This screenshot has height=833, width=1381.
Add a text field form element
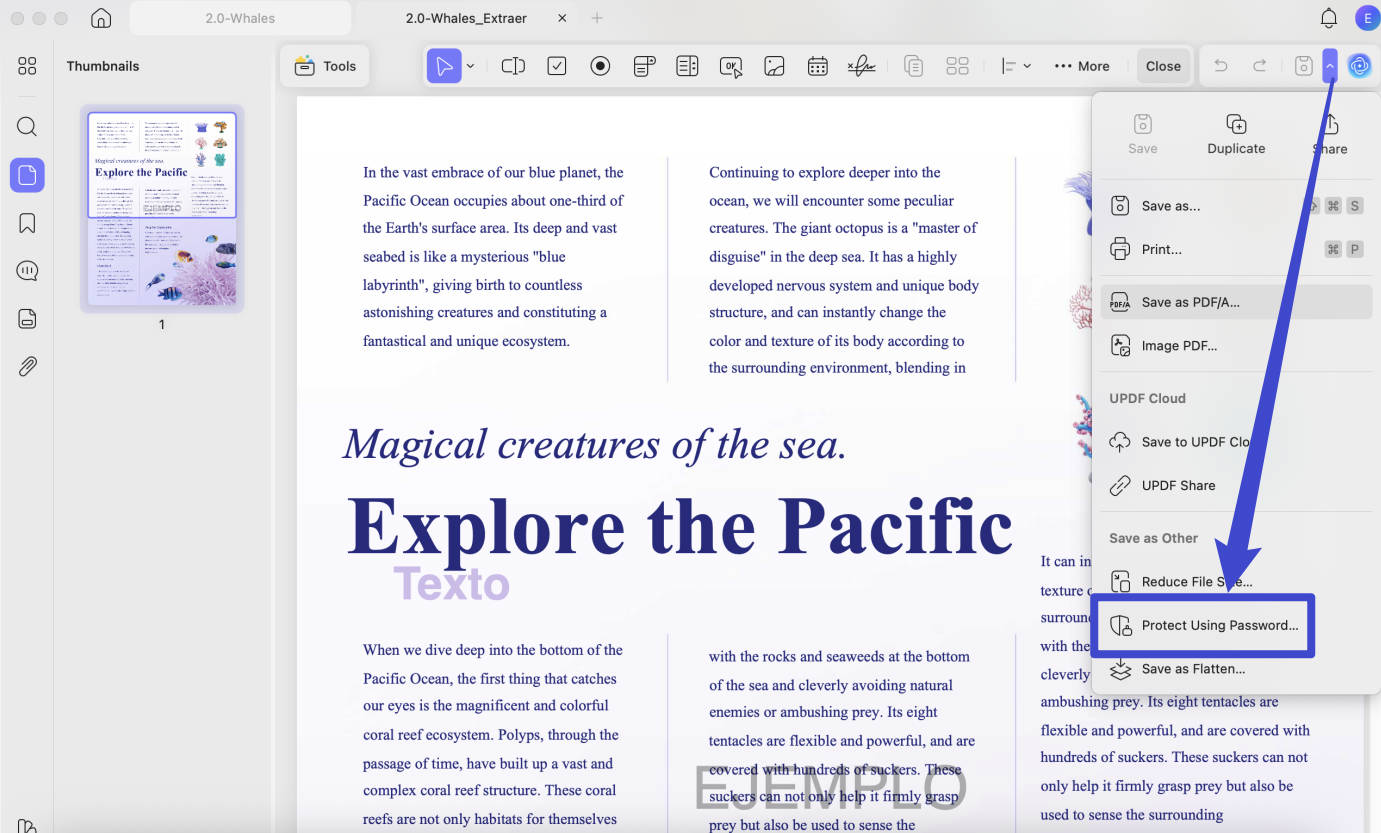coord(513,66)
